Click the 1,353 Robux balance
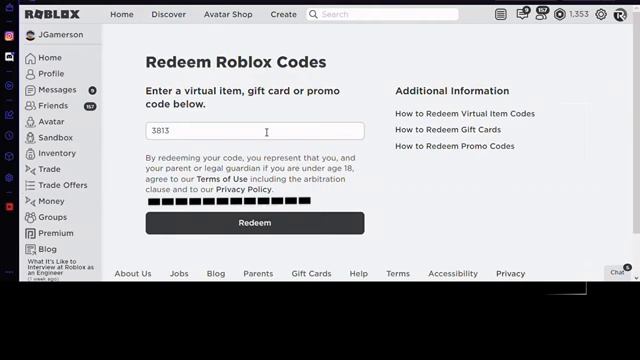Viewport: 640px width, 360px height. [x=579, y=14]
